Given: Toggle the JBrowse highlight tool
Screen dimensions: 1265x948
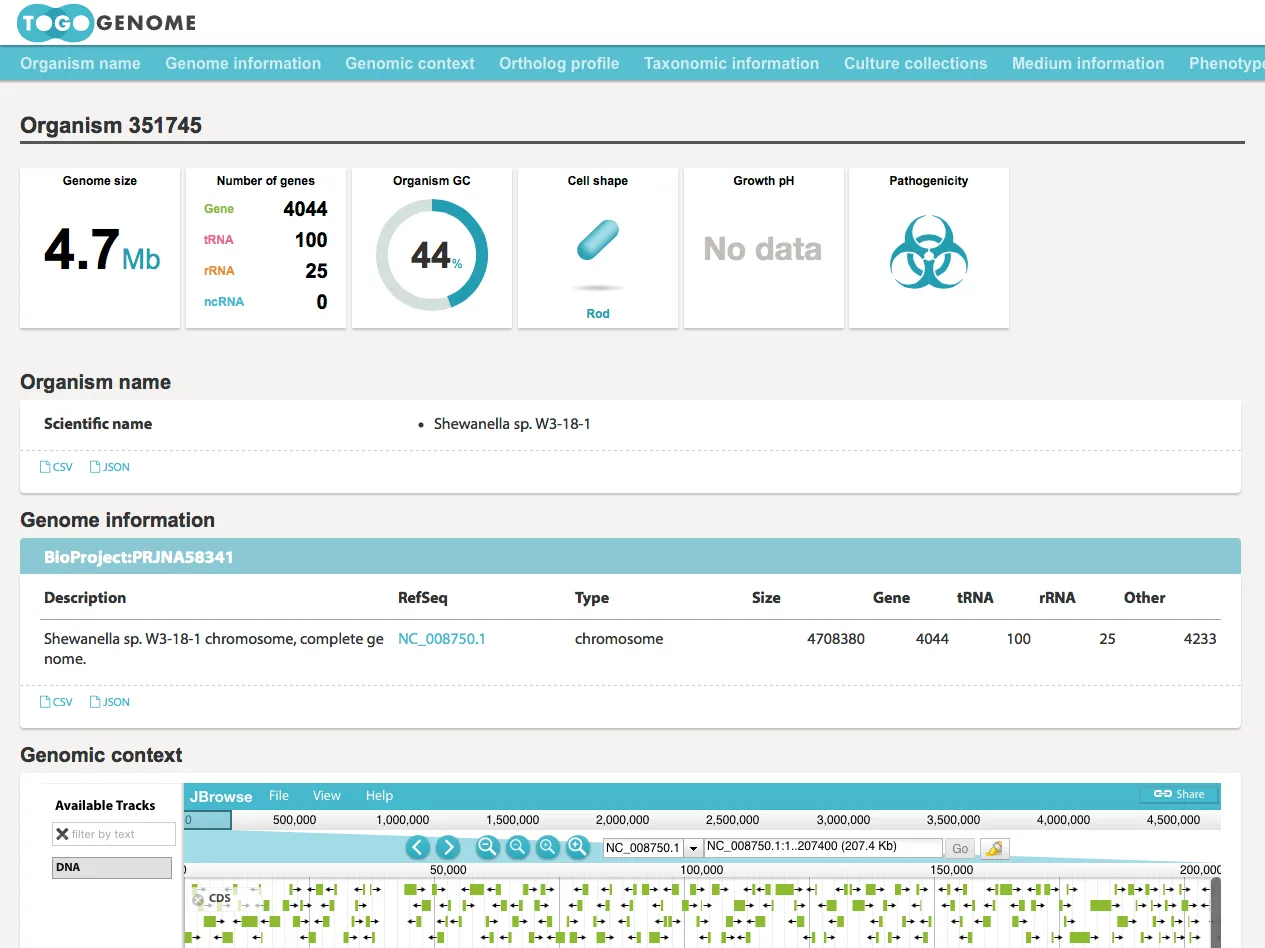Looking at the screenshot, I should point(994,848).
